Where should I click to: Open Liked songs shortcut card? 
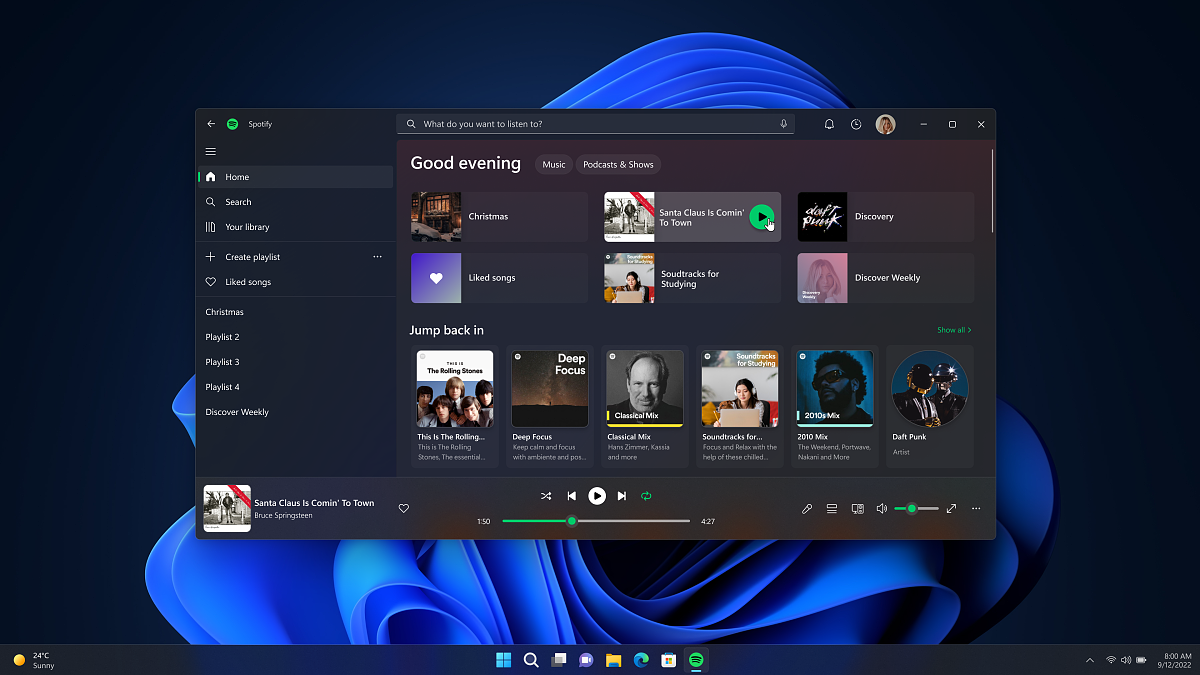pyautogui.click(x=499, y=278)
